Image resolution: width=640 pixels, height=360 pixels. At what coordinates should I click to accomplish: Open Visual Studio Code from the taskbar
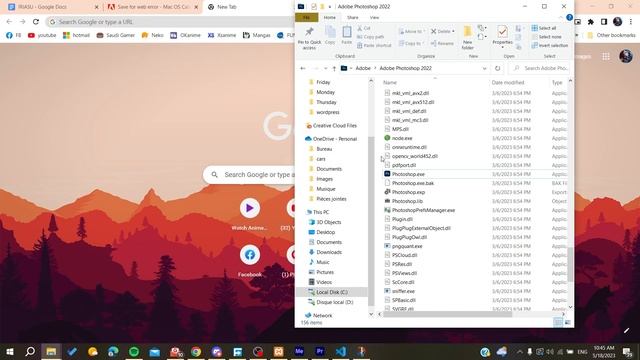tap(341, 351)
